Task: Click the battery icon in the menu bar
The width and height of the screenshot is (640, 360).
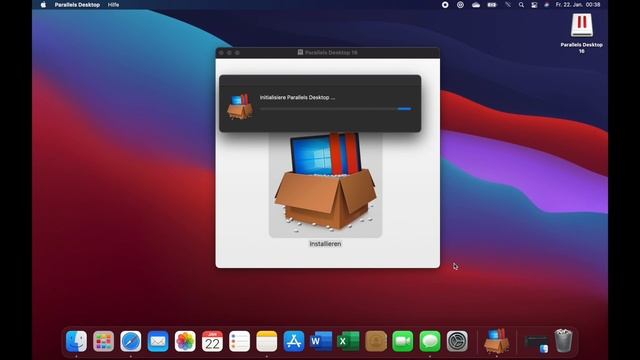Action: (492, 5)
